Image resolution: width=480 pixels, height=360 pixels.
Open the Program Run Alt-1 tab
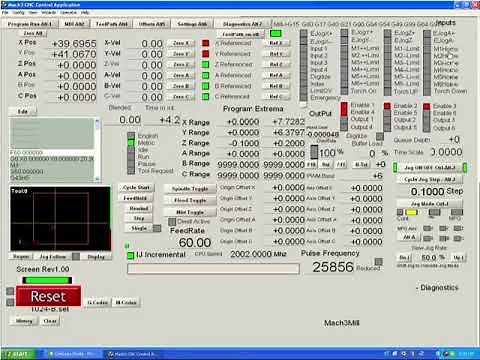(x=30, y=24)
